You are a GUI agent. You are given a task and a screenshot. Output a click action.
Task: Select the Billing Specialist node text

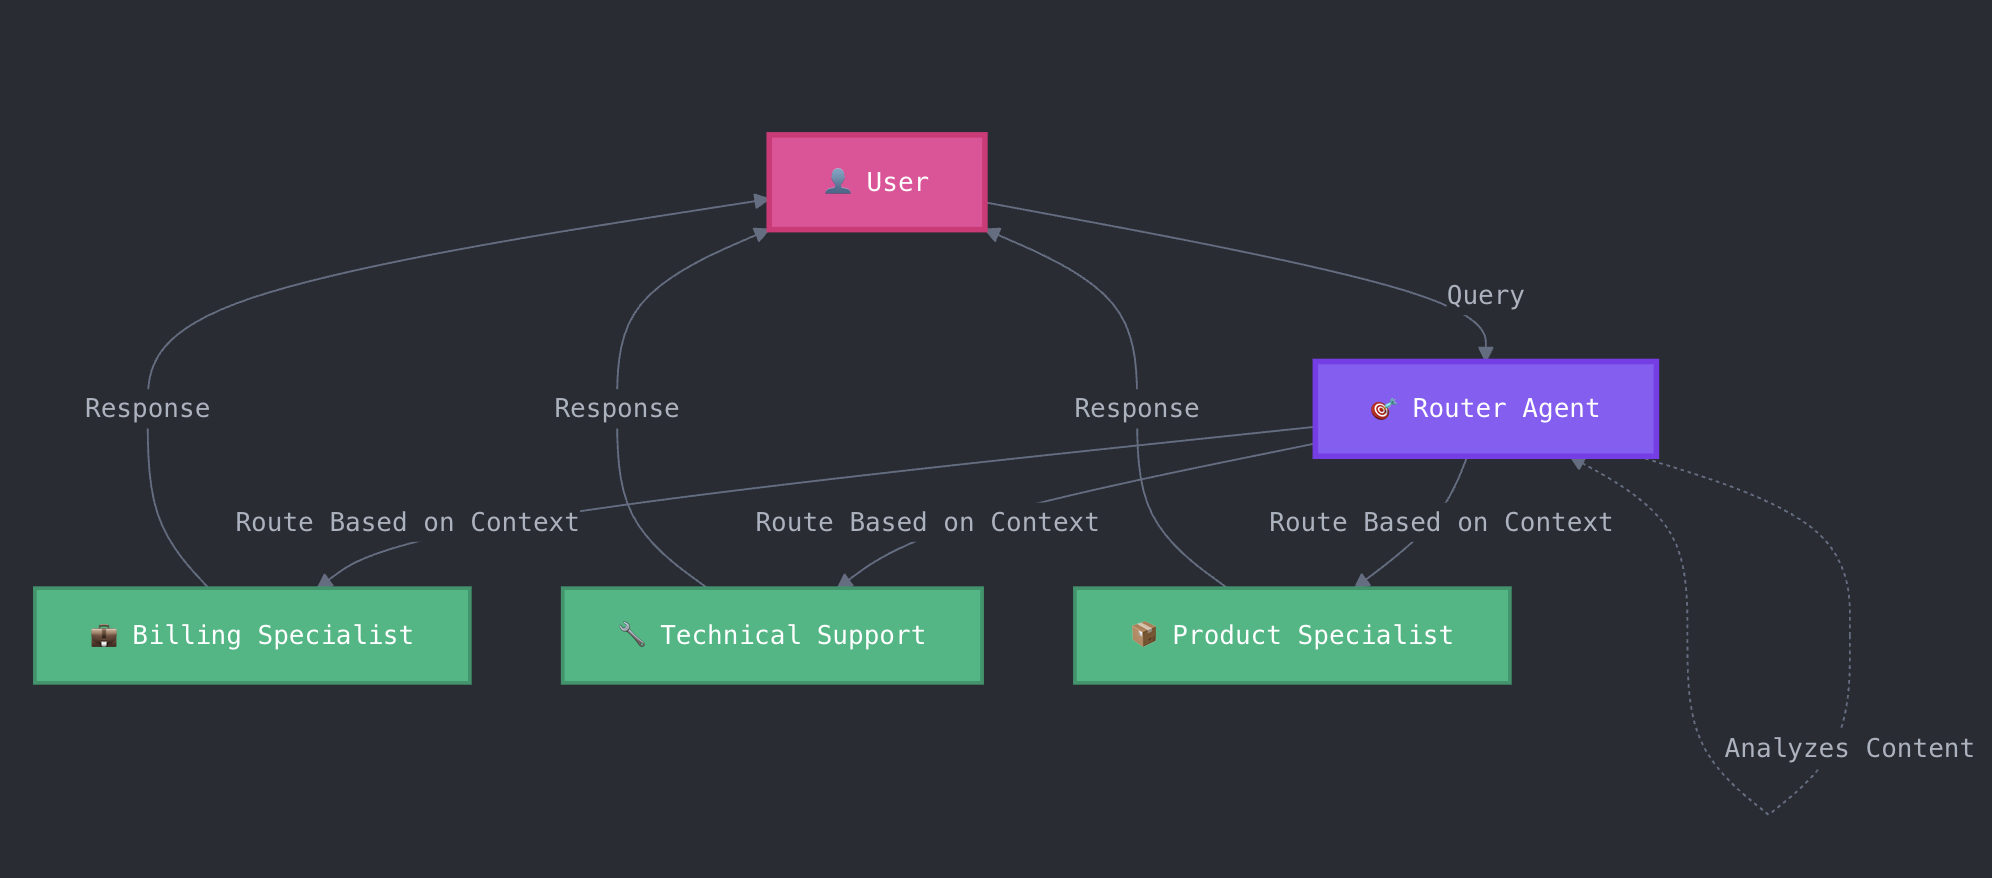click(272, 635)
